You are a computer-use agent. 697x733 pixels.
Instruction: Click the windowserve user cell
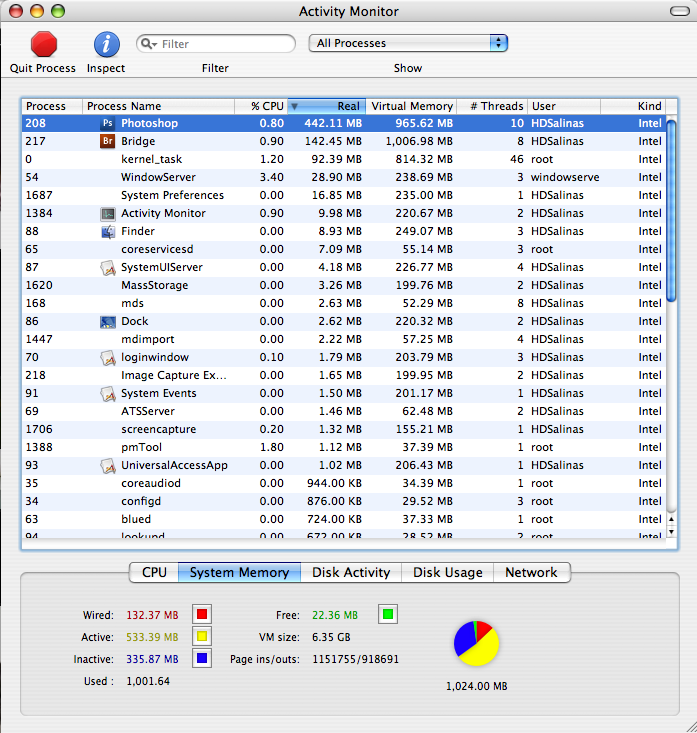pyautogui.click(x=565, y=178)
